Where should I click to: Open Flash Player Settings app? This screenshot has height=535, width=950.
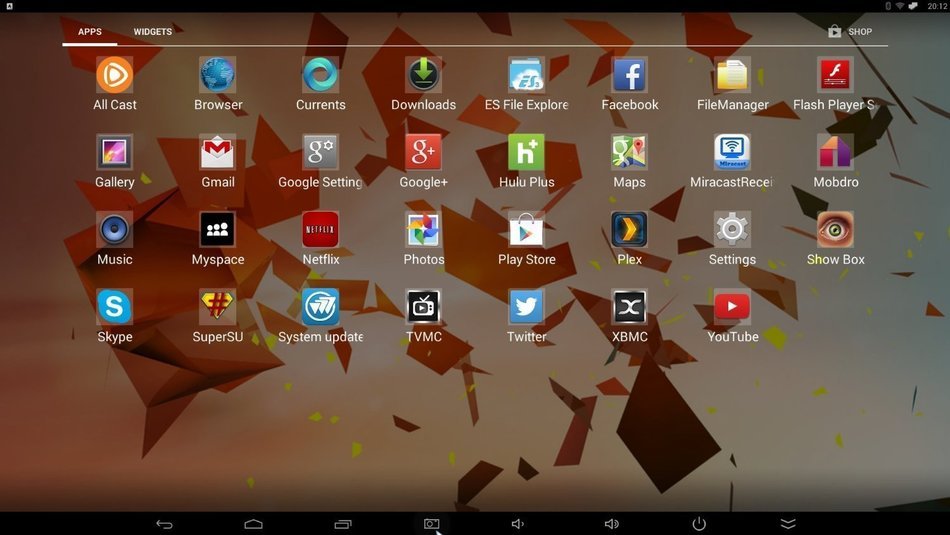(x=835, y=75)
